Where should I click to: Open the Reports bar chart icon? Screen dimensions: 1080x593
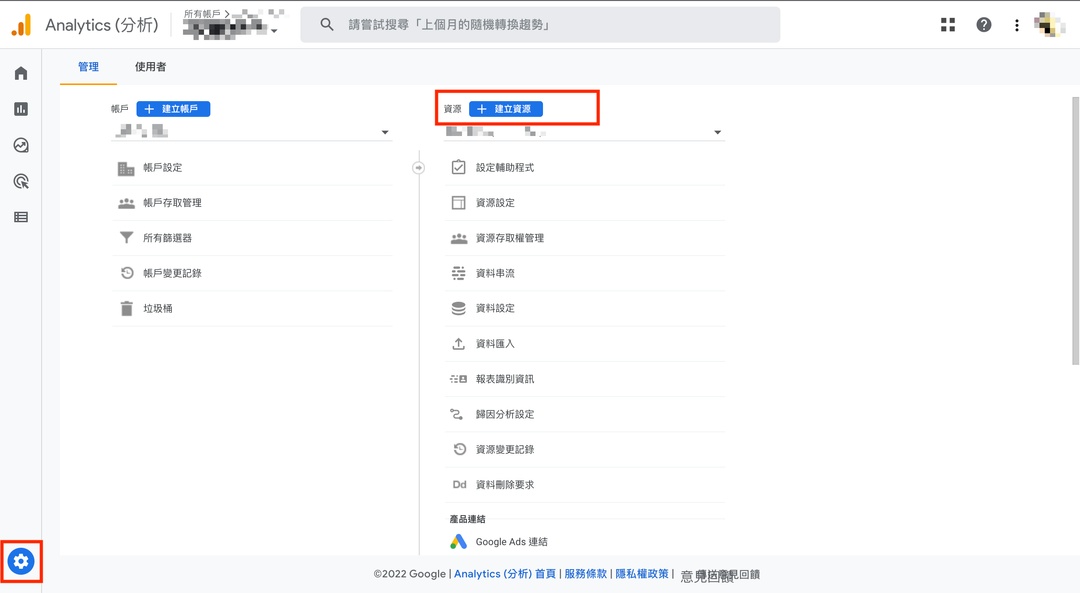pos(21,109)
